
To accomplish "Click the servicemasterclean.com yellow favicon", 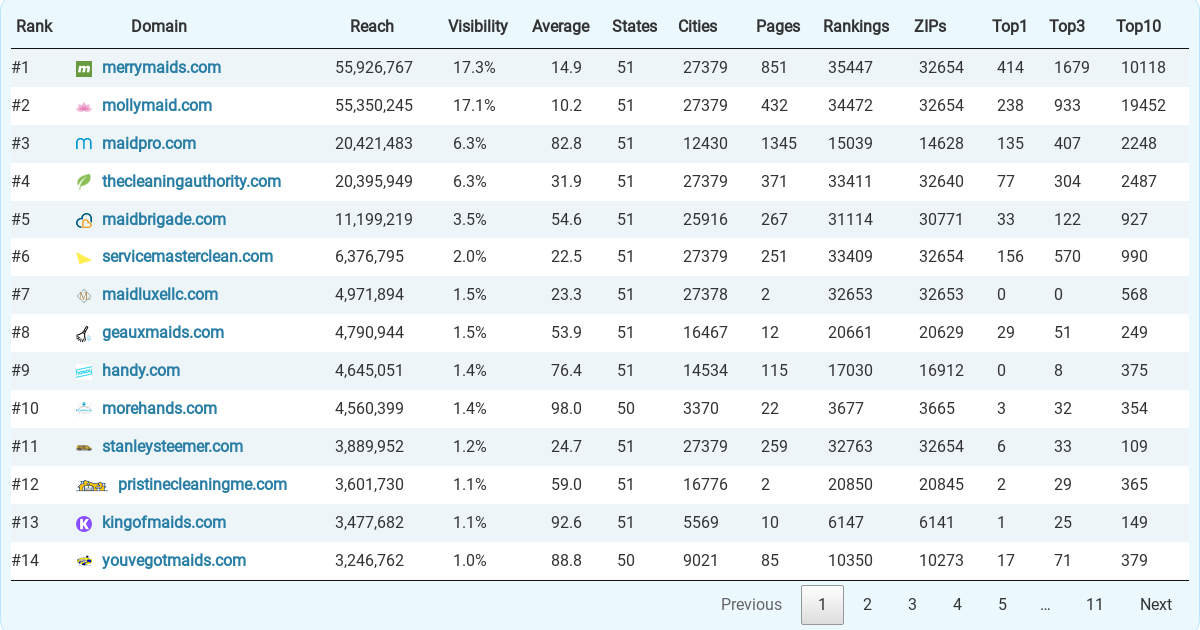I will click(84, 258).
